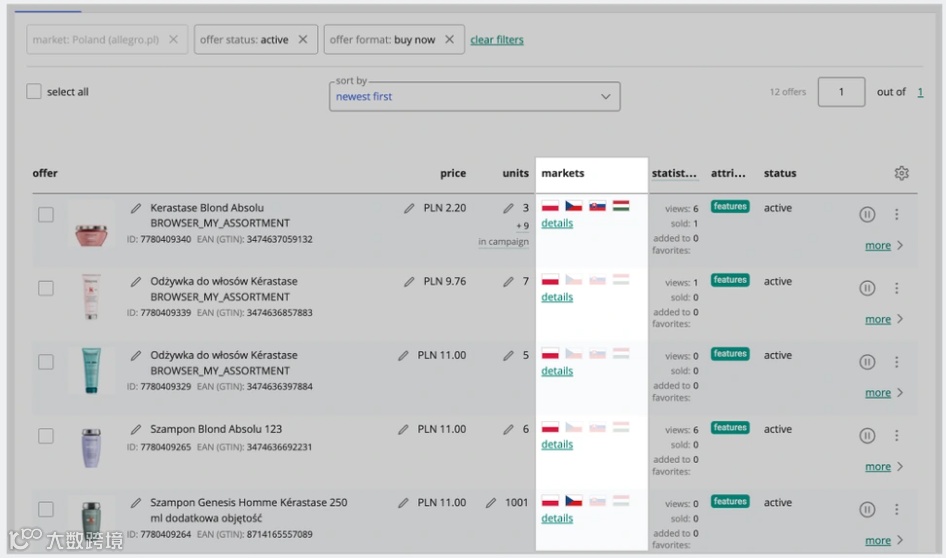The height and width of the screenshot is (558, 946).
Task: Open market details for Kerastase Blond Absolu
Action: pyautogui.click(x=557, y=223)
